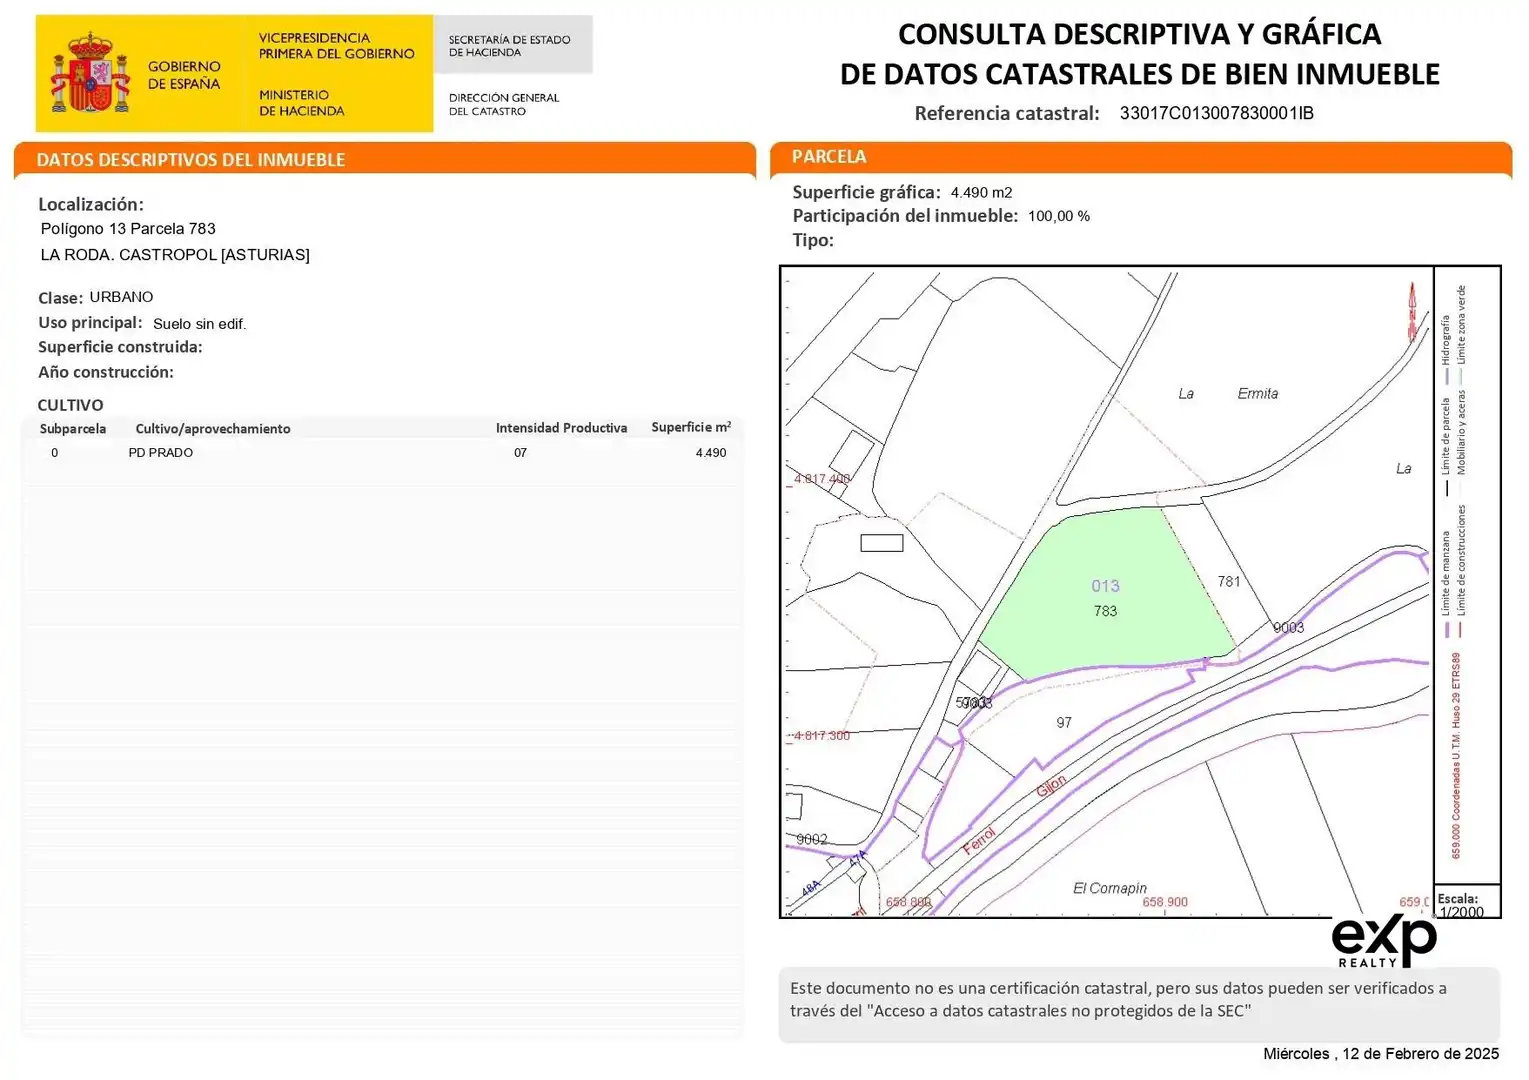Select the 'Suelo sin edif.' use value

(199, 324)
